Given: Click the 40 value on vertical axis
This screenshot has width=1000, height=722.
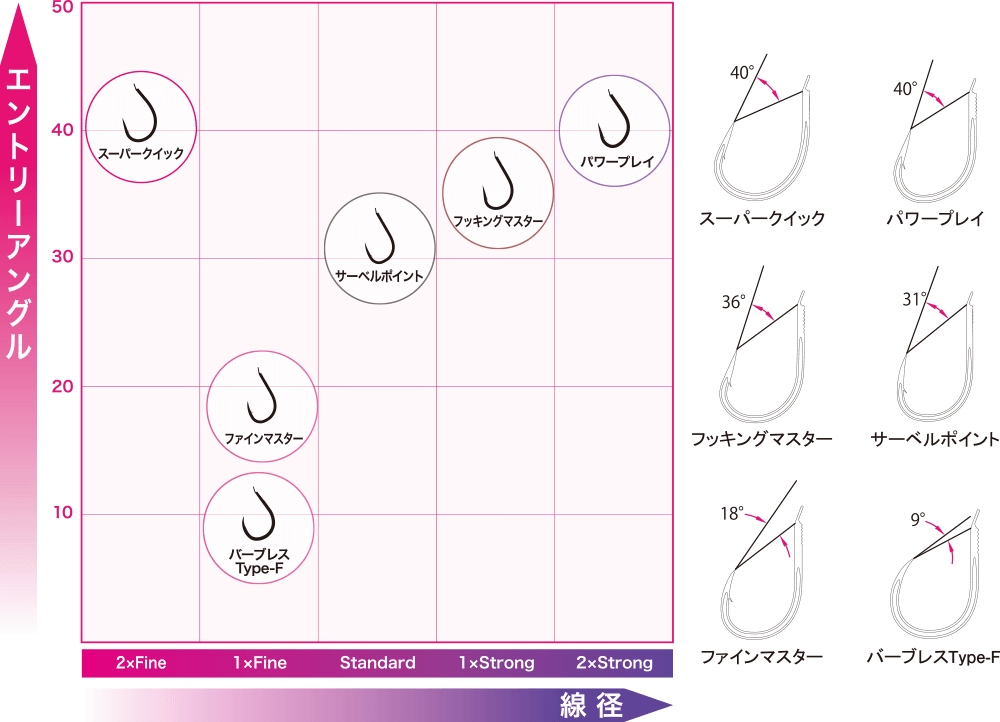Looking at the screenshot, I should (62, 129).
